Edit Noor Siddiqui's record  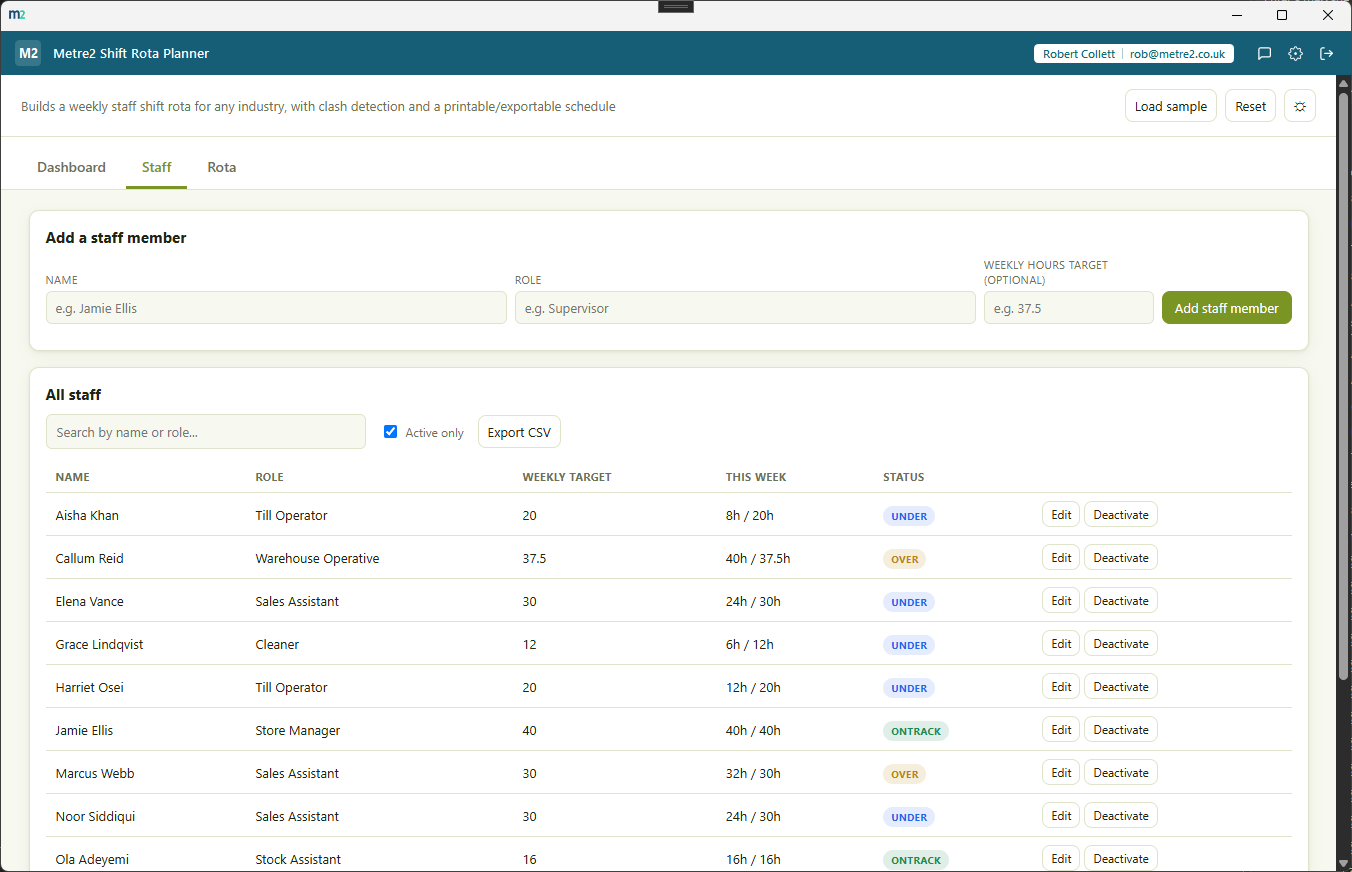[x=1061, y=816]
